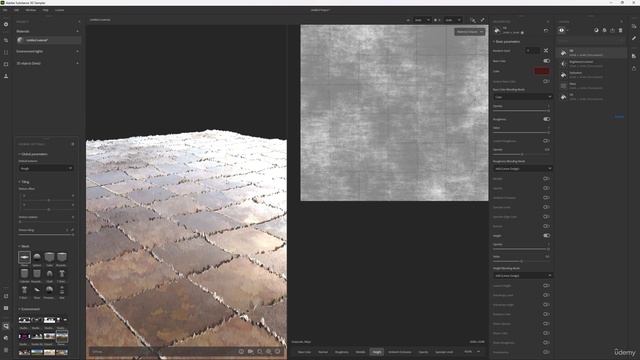Open the Base Color Blending Mode dropdown
Viewport: 640px width, 360px height.
coord(522,97)
